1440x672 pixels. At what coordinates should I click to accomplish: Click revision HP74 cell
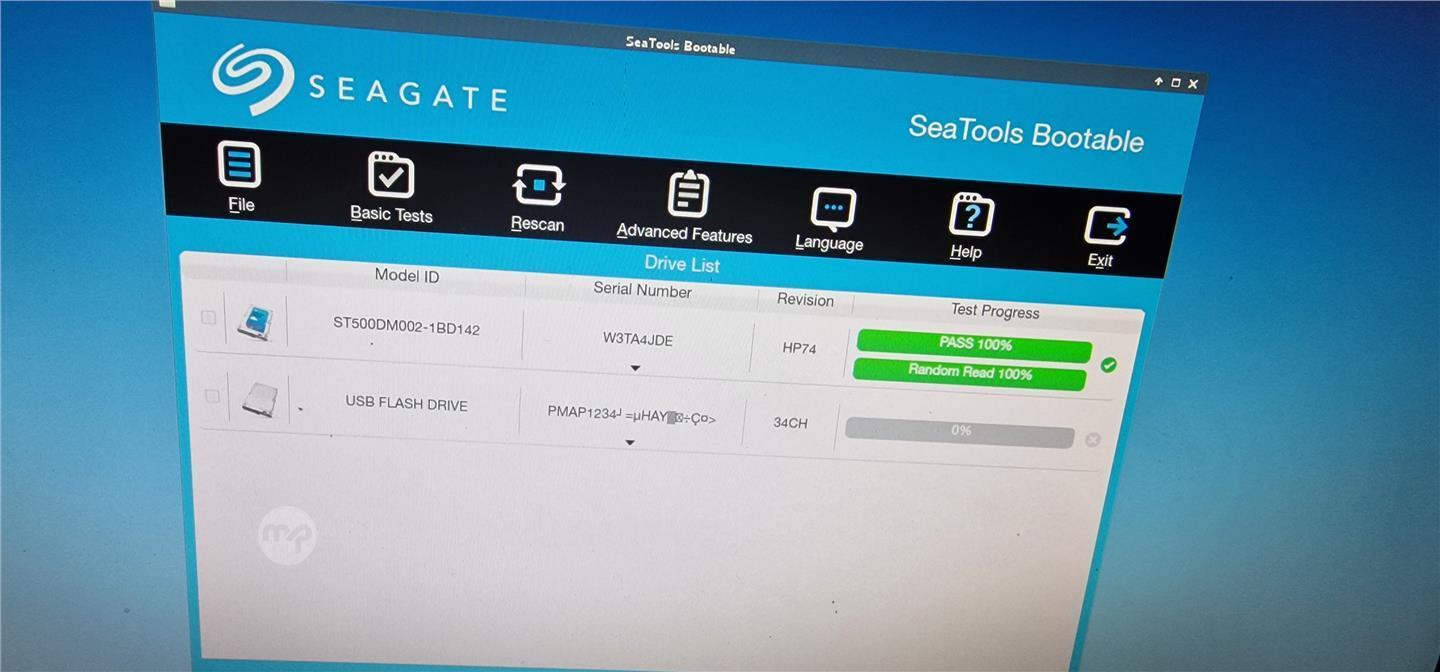pos(799,348)
